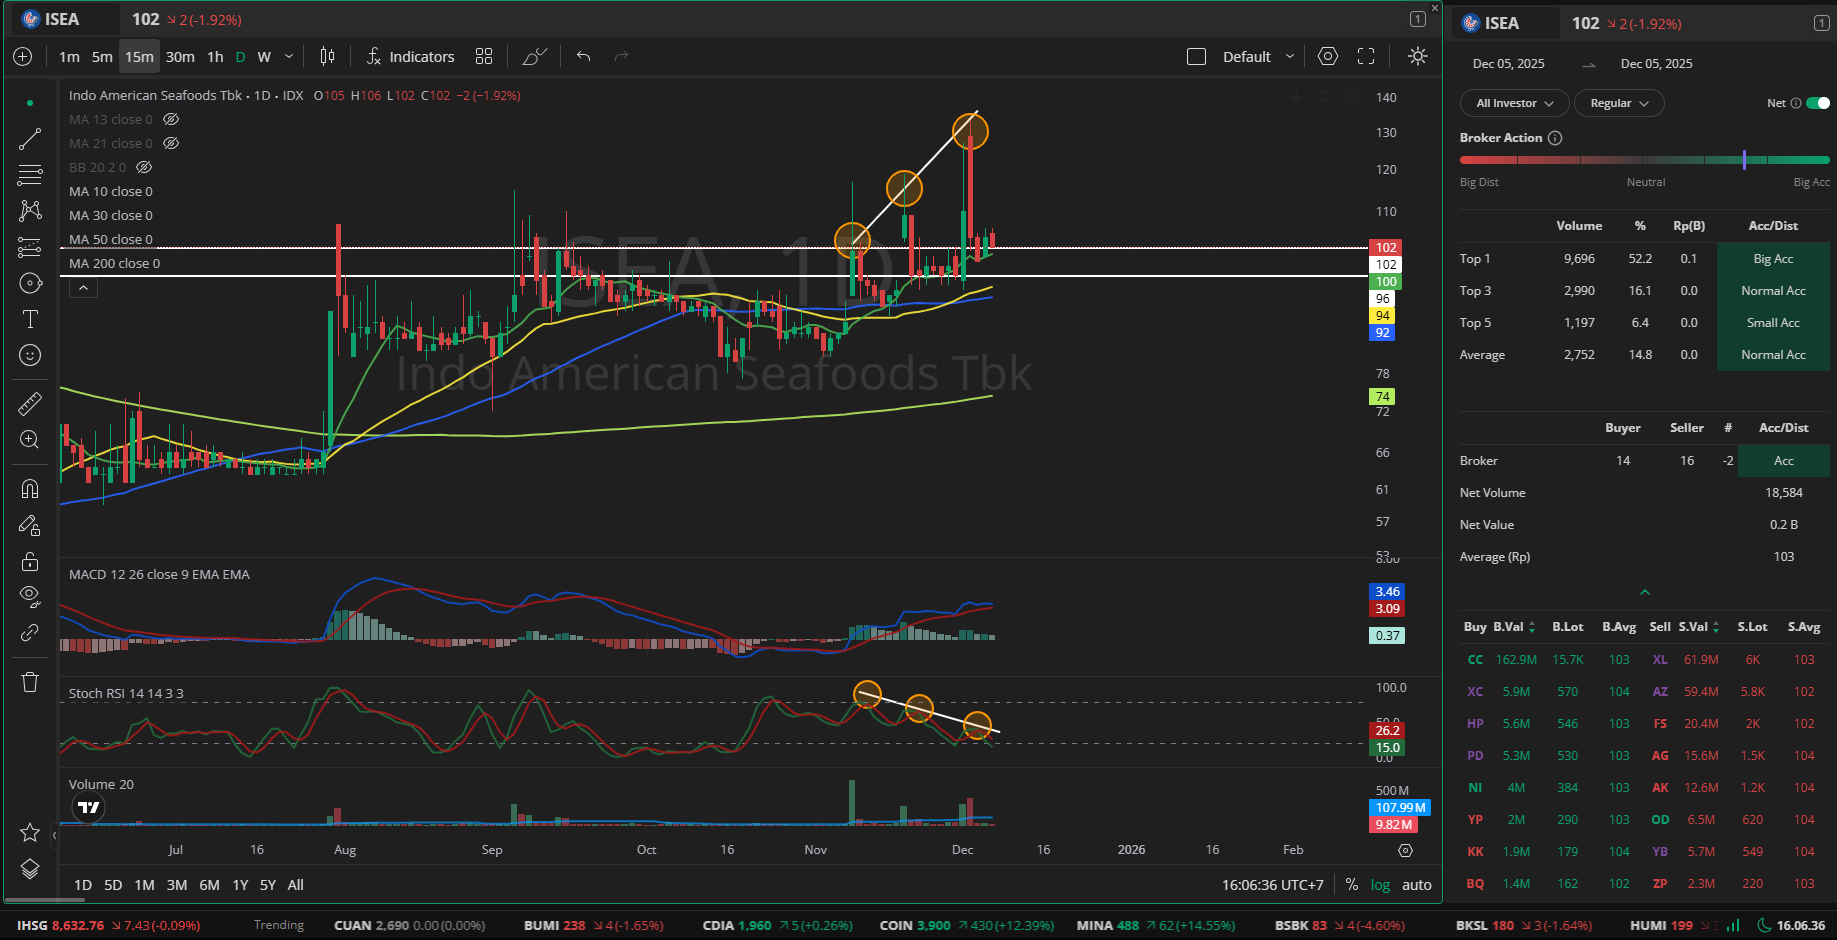Switch to the 1h timeframe

point(215,57)
